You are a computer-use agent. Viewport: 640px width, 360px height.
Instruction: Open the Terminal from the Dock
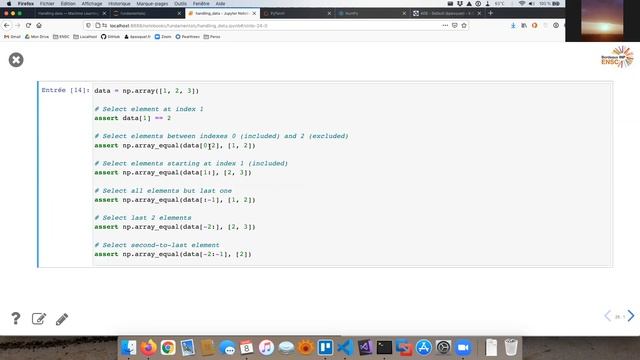coord(384,348)
